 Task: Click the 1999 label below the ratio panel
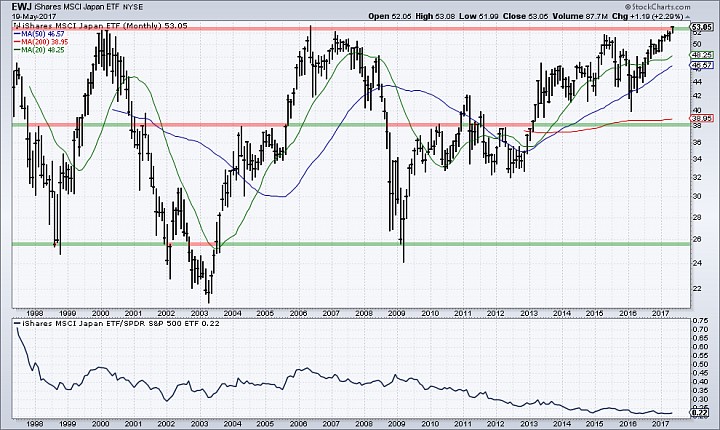click(x=68, y=424)
